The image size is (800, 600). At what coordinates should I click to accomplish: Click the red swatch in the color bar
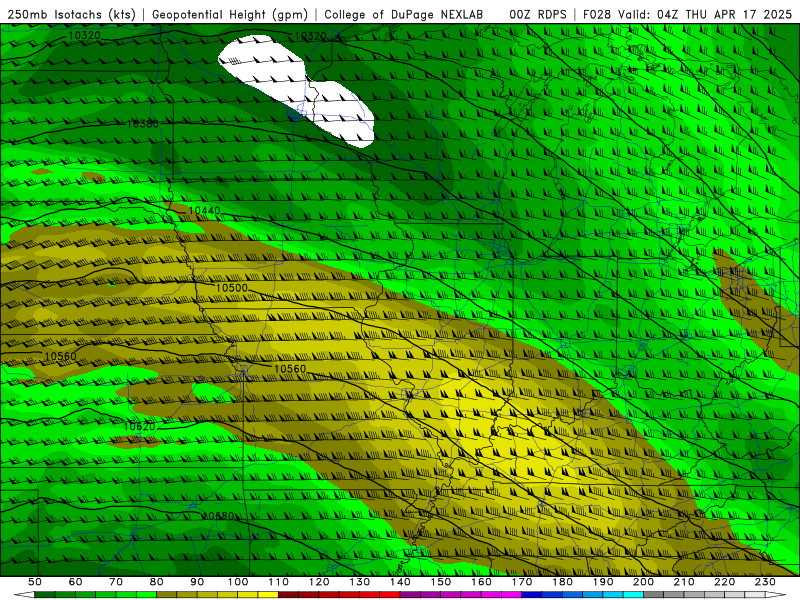pos(389,595)
